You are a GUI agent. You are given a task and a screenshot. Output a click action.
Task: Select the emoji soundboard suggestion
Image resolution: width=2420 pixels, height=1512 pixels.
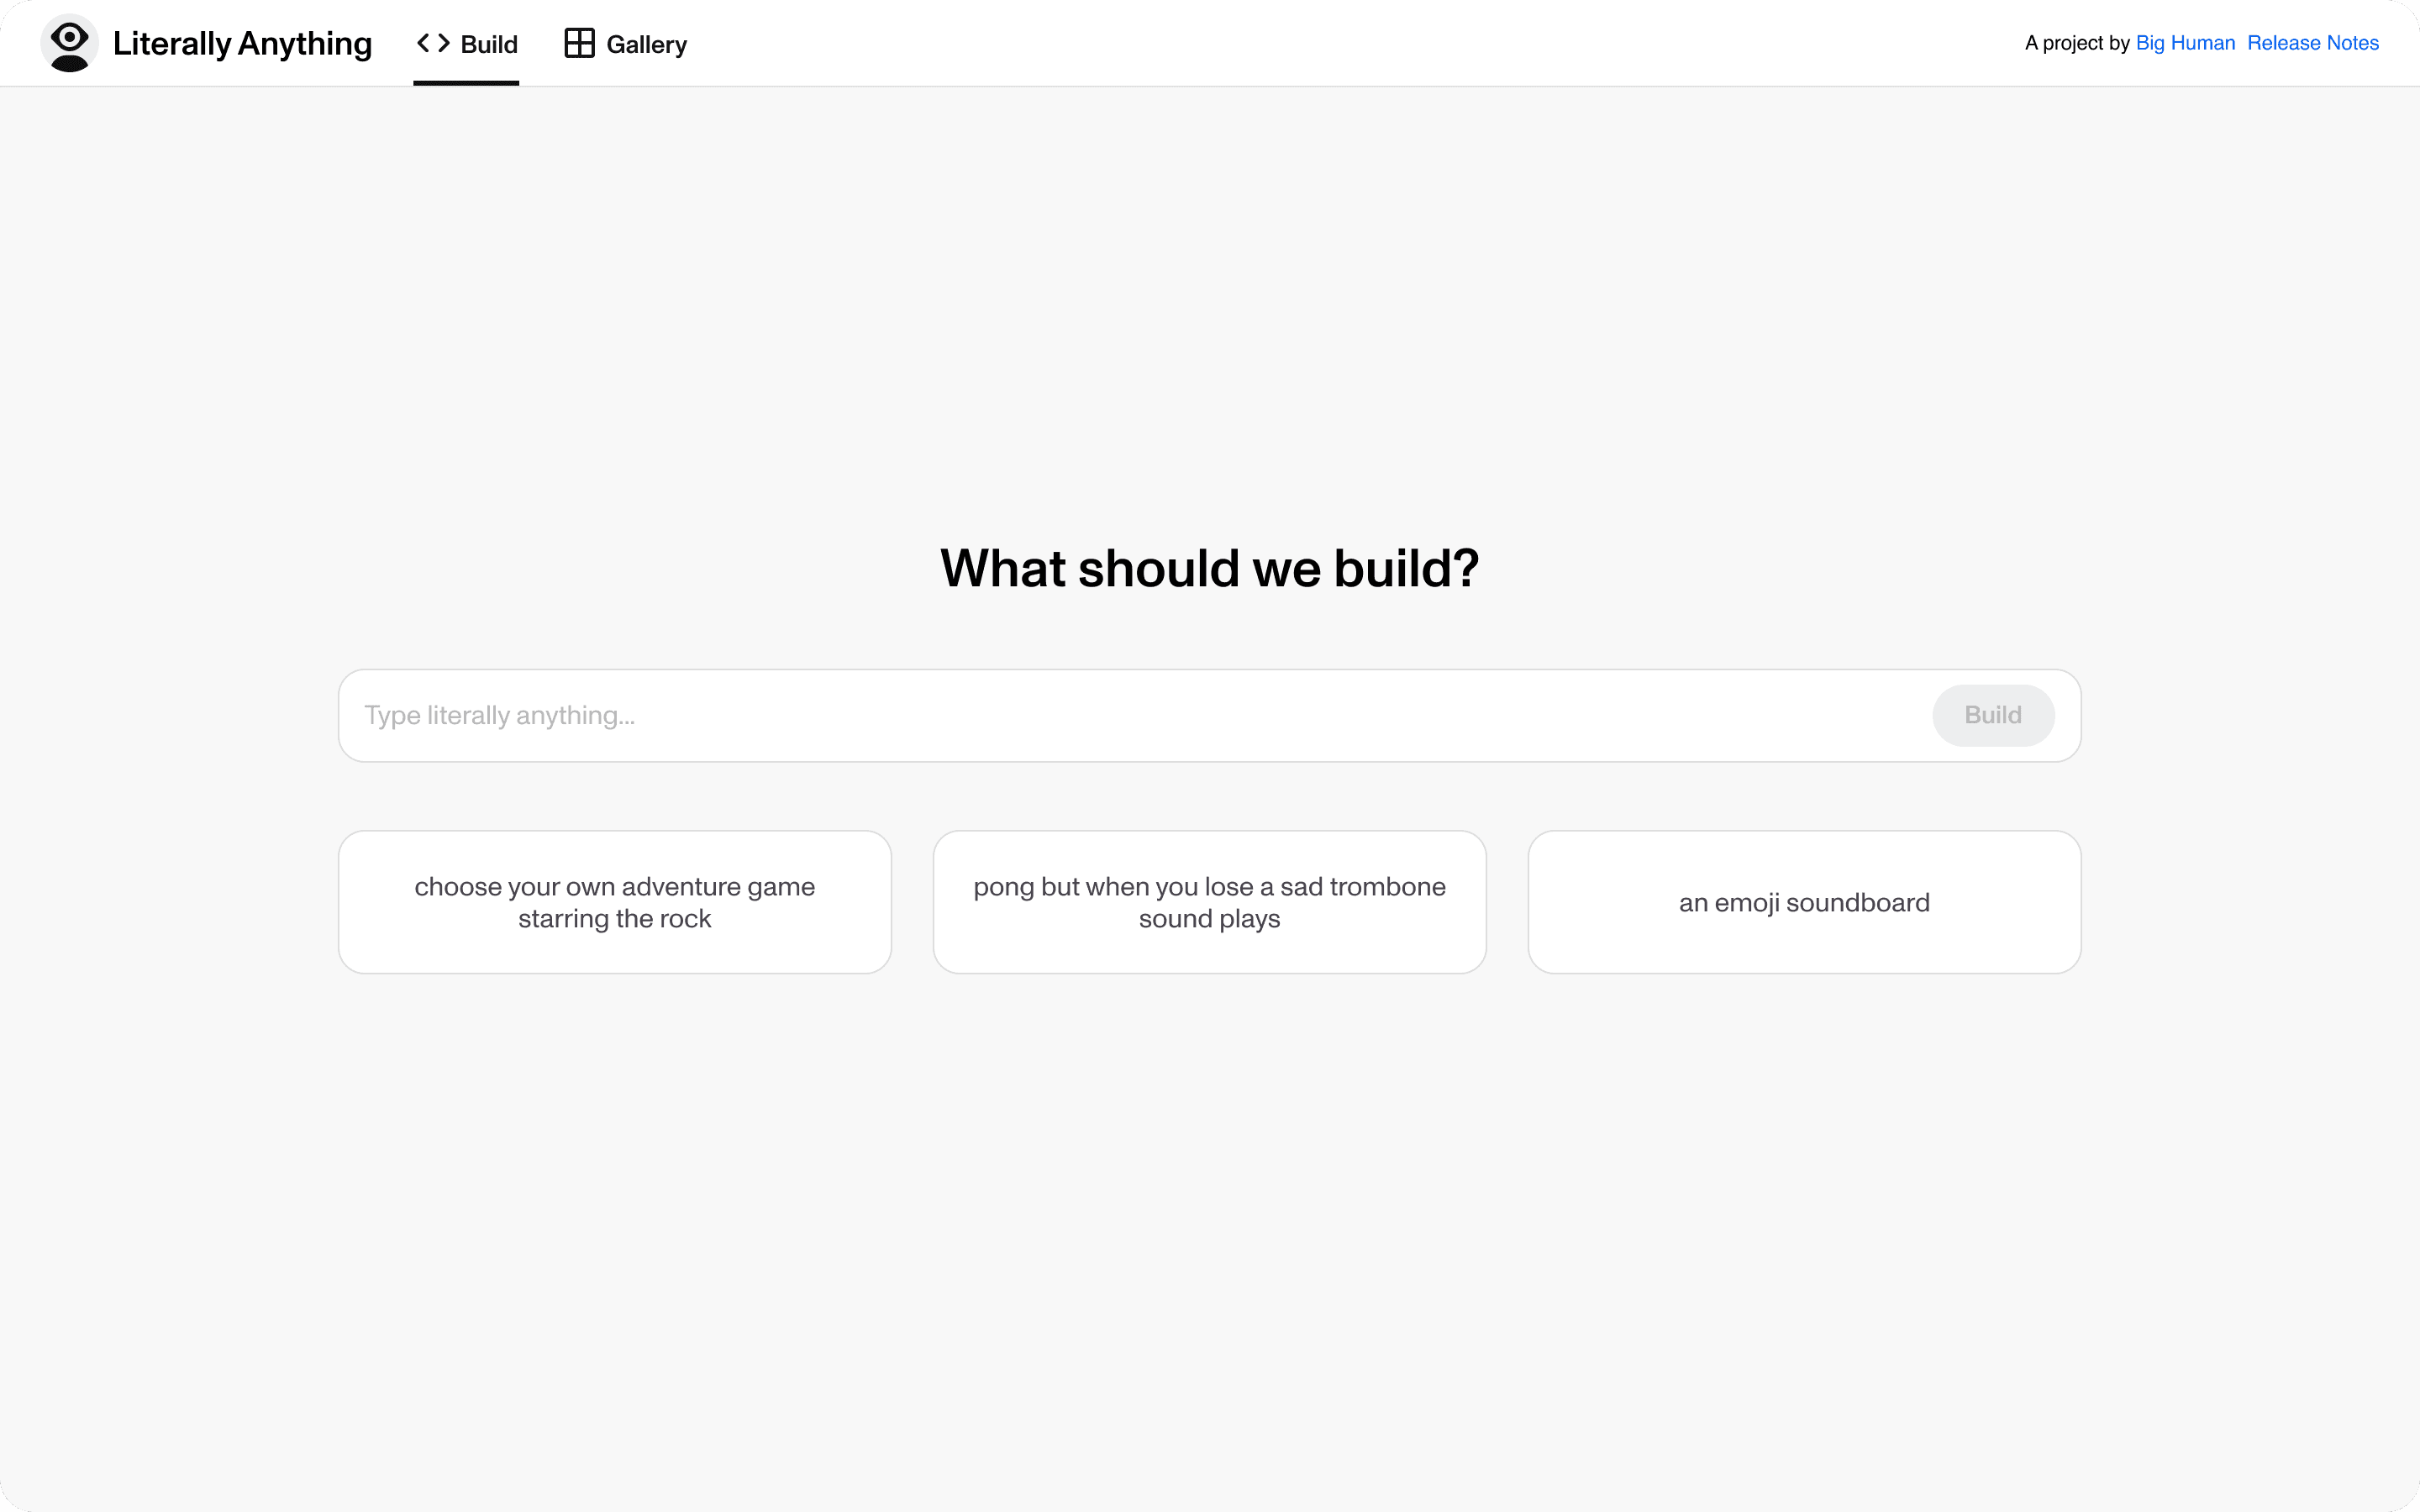tap(1803, 901)
